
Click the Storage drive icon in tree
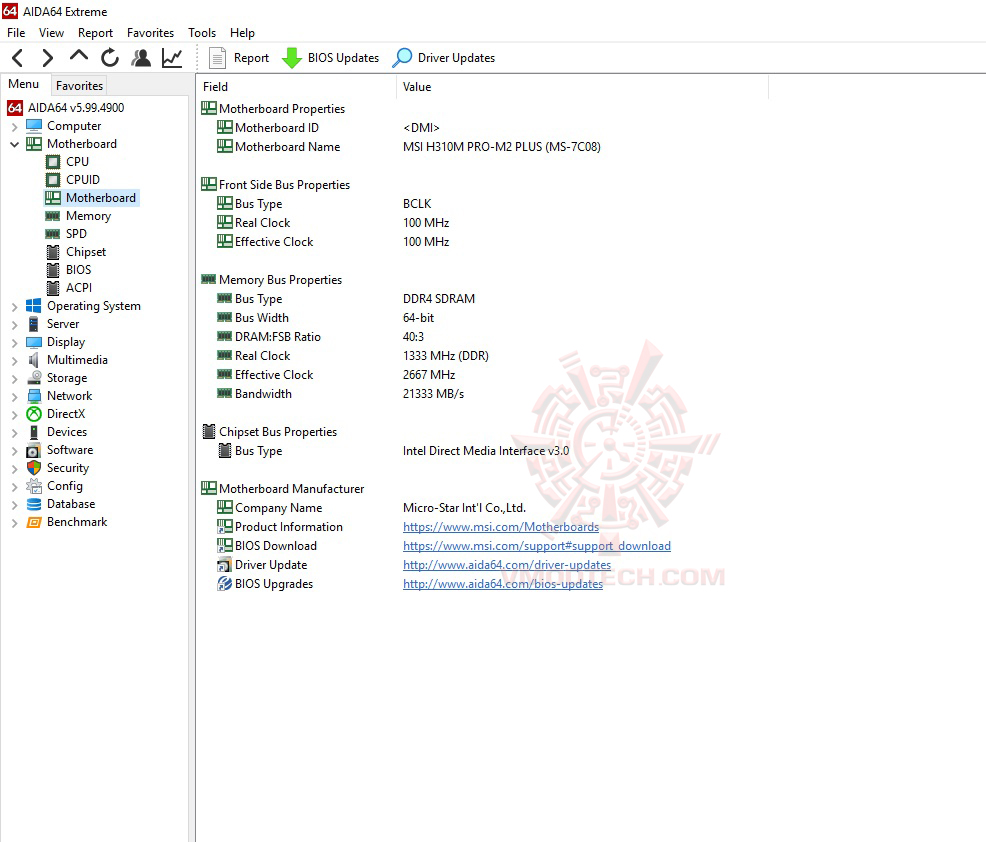pyautogui.click(x=34, y=378)
